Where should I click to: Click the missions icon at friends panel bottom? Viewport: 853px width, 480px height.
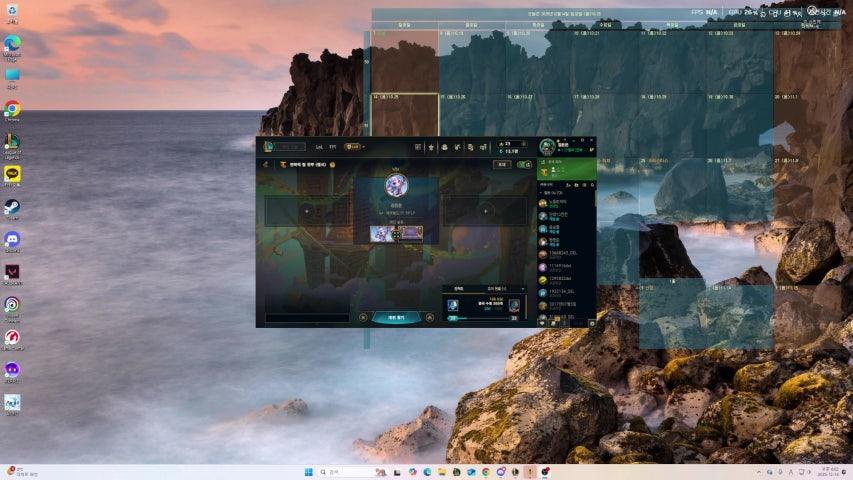click(x=553, y=323)
